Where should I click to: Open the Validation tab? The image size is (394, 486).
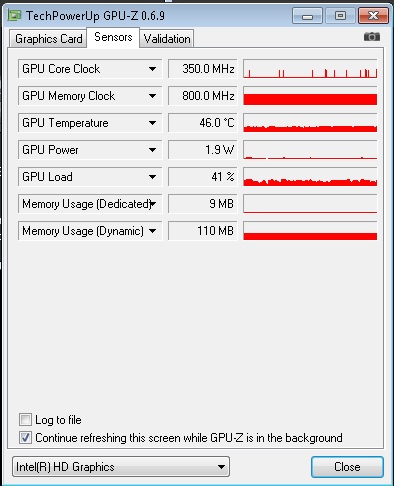(167, 39)
